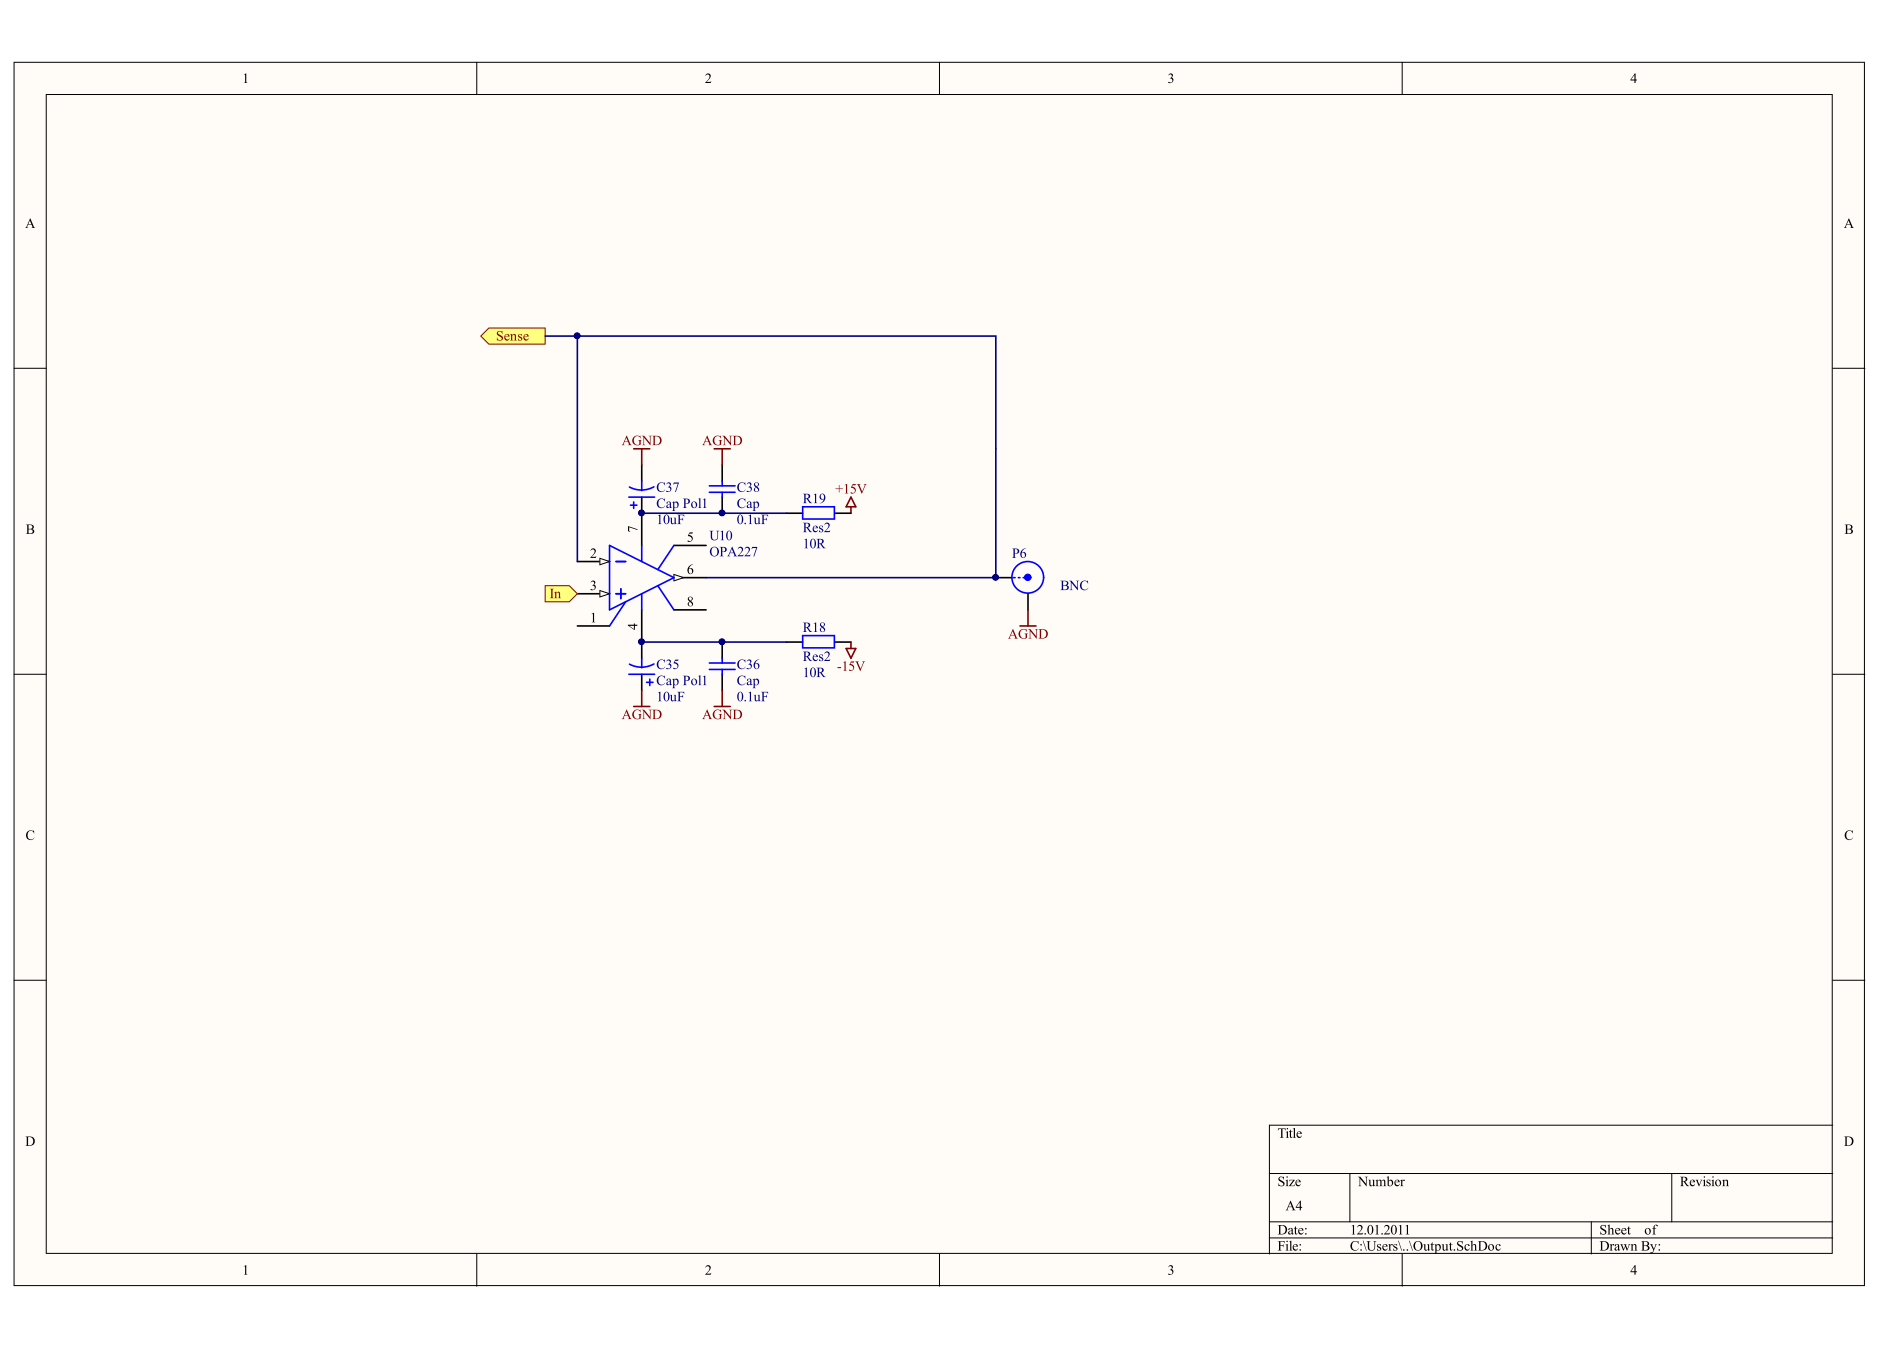Click the C38 capacitor symbol
Image resolution: width=1882 pixels, height=1352 pixels.
(x=722, y=489)
